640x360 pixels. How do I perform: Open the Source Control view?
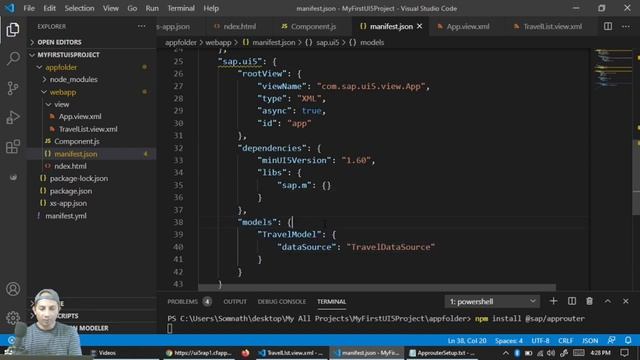(x=13, y=88)
